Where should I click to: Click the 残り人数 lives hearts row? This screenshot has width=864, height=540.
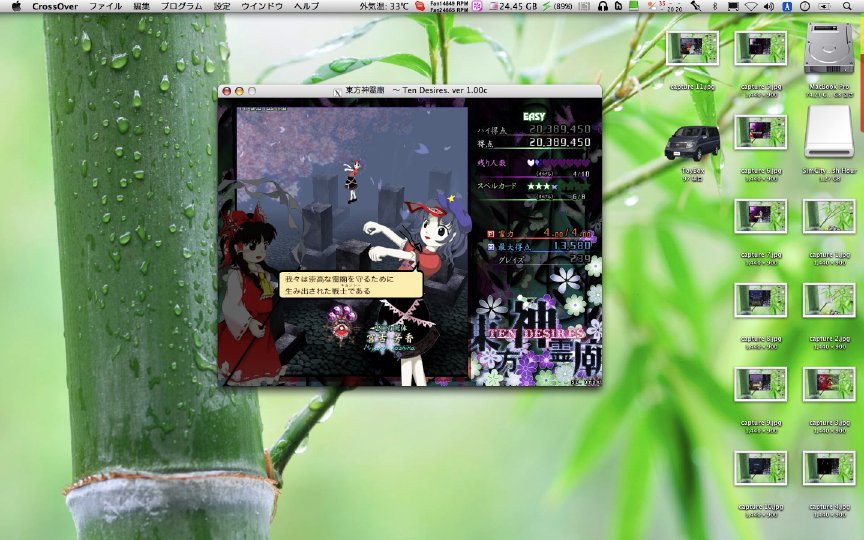(x=559, y=163)
